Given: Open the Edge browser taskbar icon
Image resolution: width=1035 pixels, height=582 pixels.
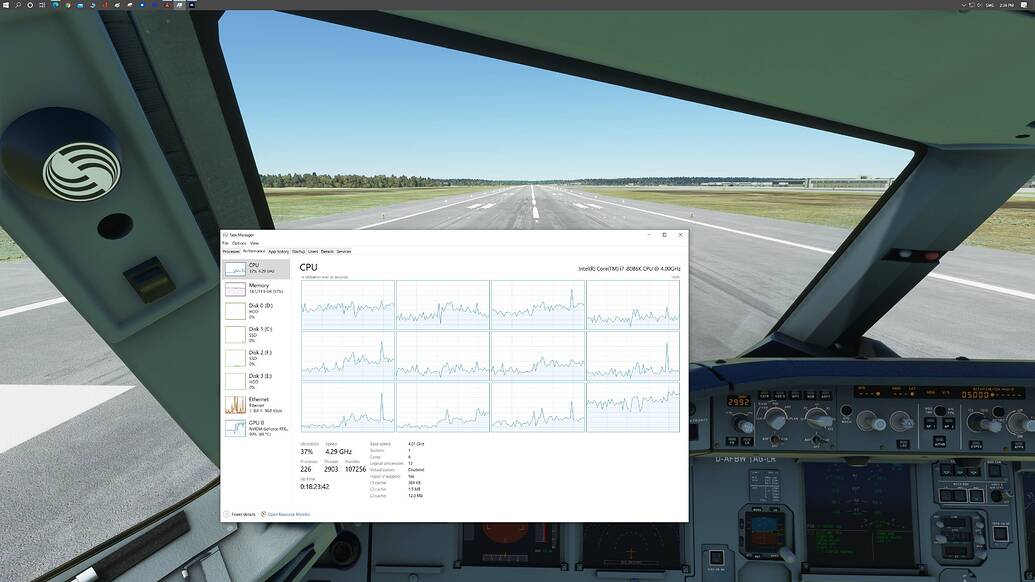Looking at the screenshot, I should pyautogui.click(x=55, y=4).
